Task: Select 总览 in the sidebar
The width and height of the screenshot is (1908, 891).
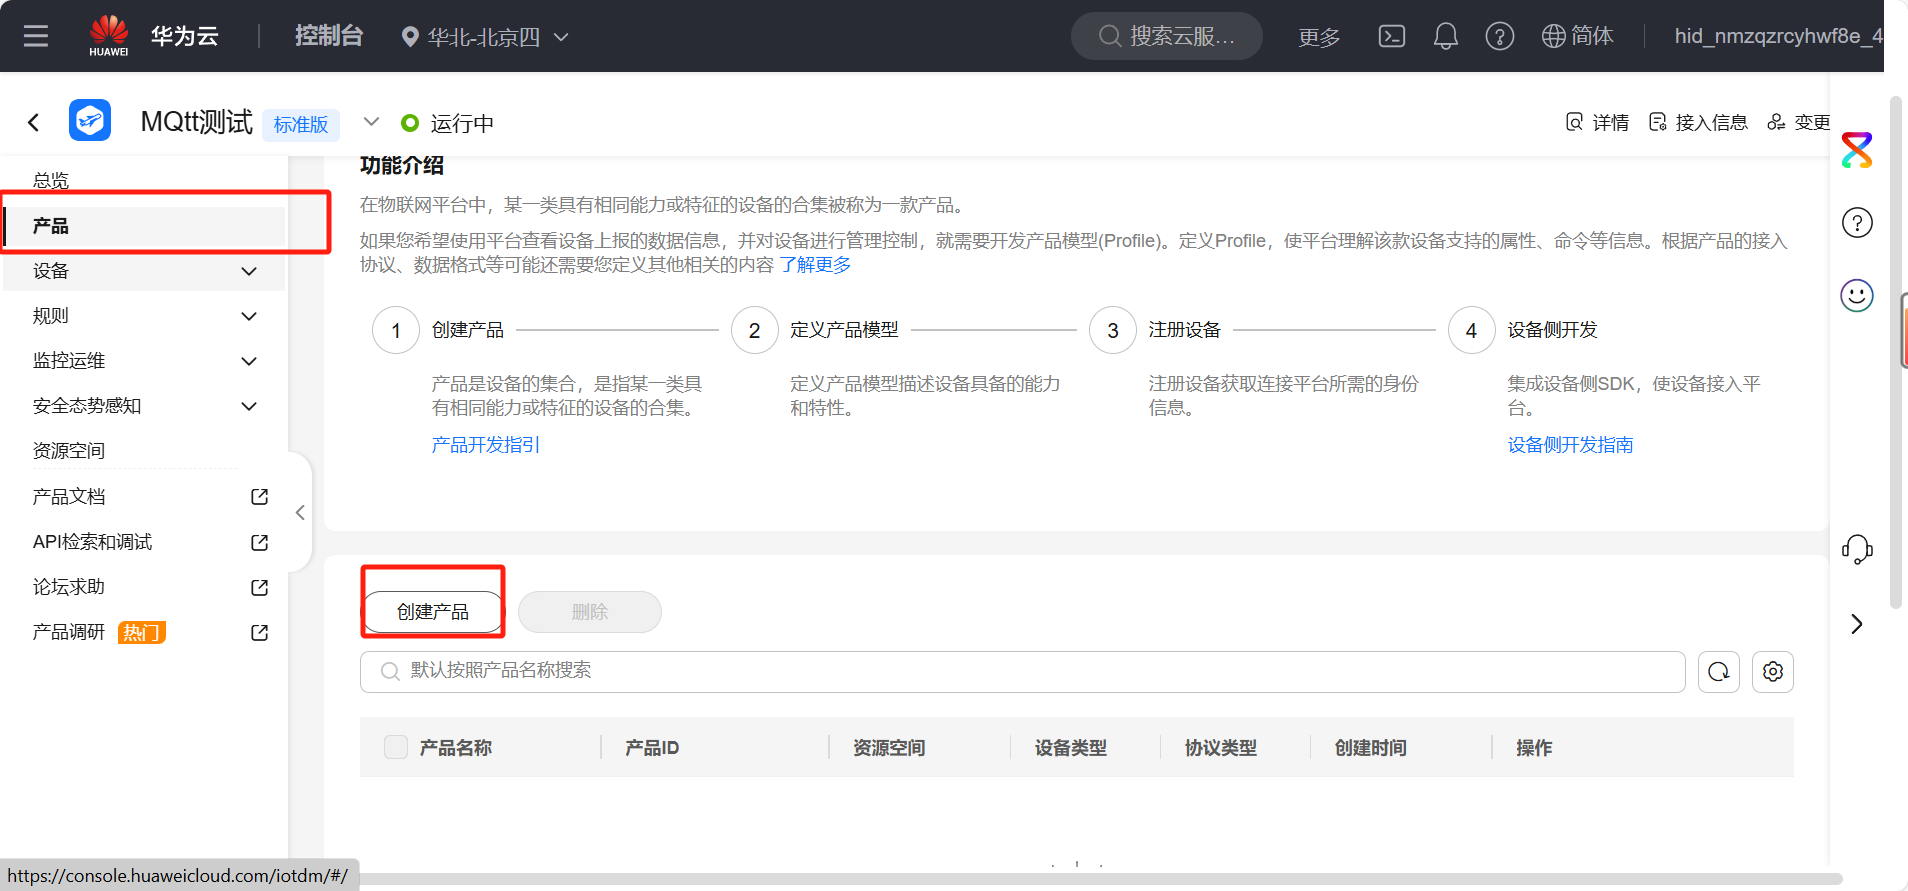Action: tap(51, 180)
